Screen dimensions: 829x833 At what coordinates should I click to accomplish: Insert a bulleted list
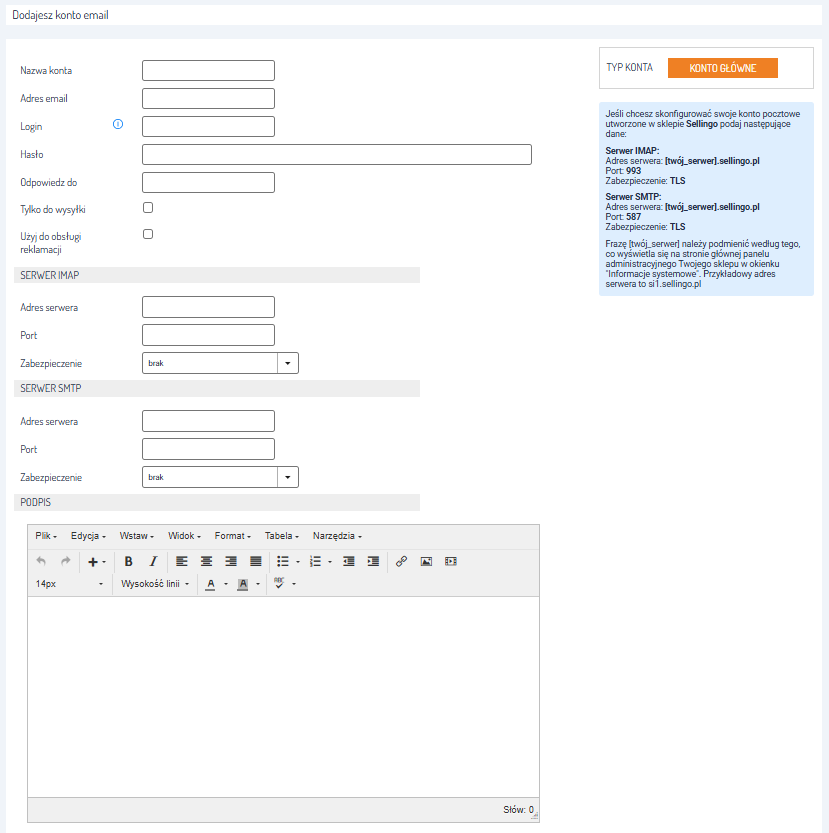pos(283,562)
